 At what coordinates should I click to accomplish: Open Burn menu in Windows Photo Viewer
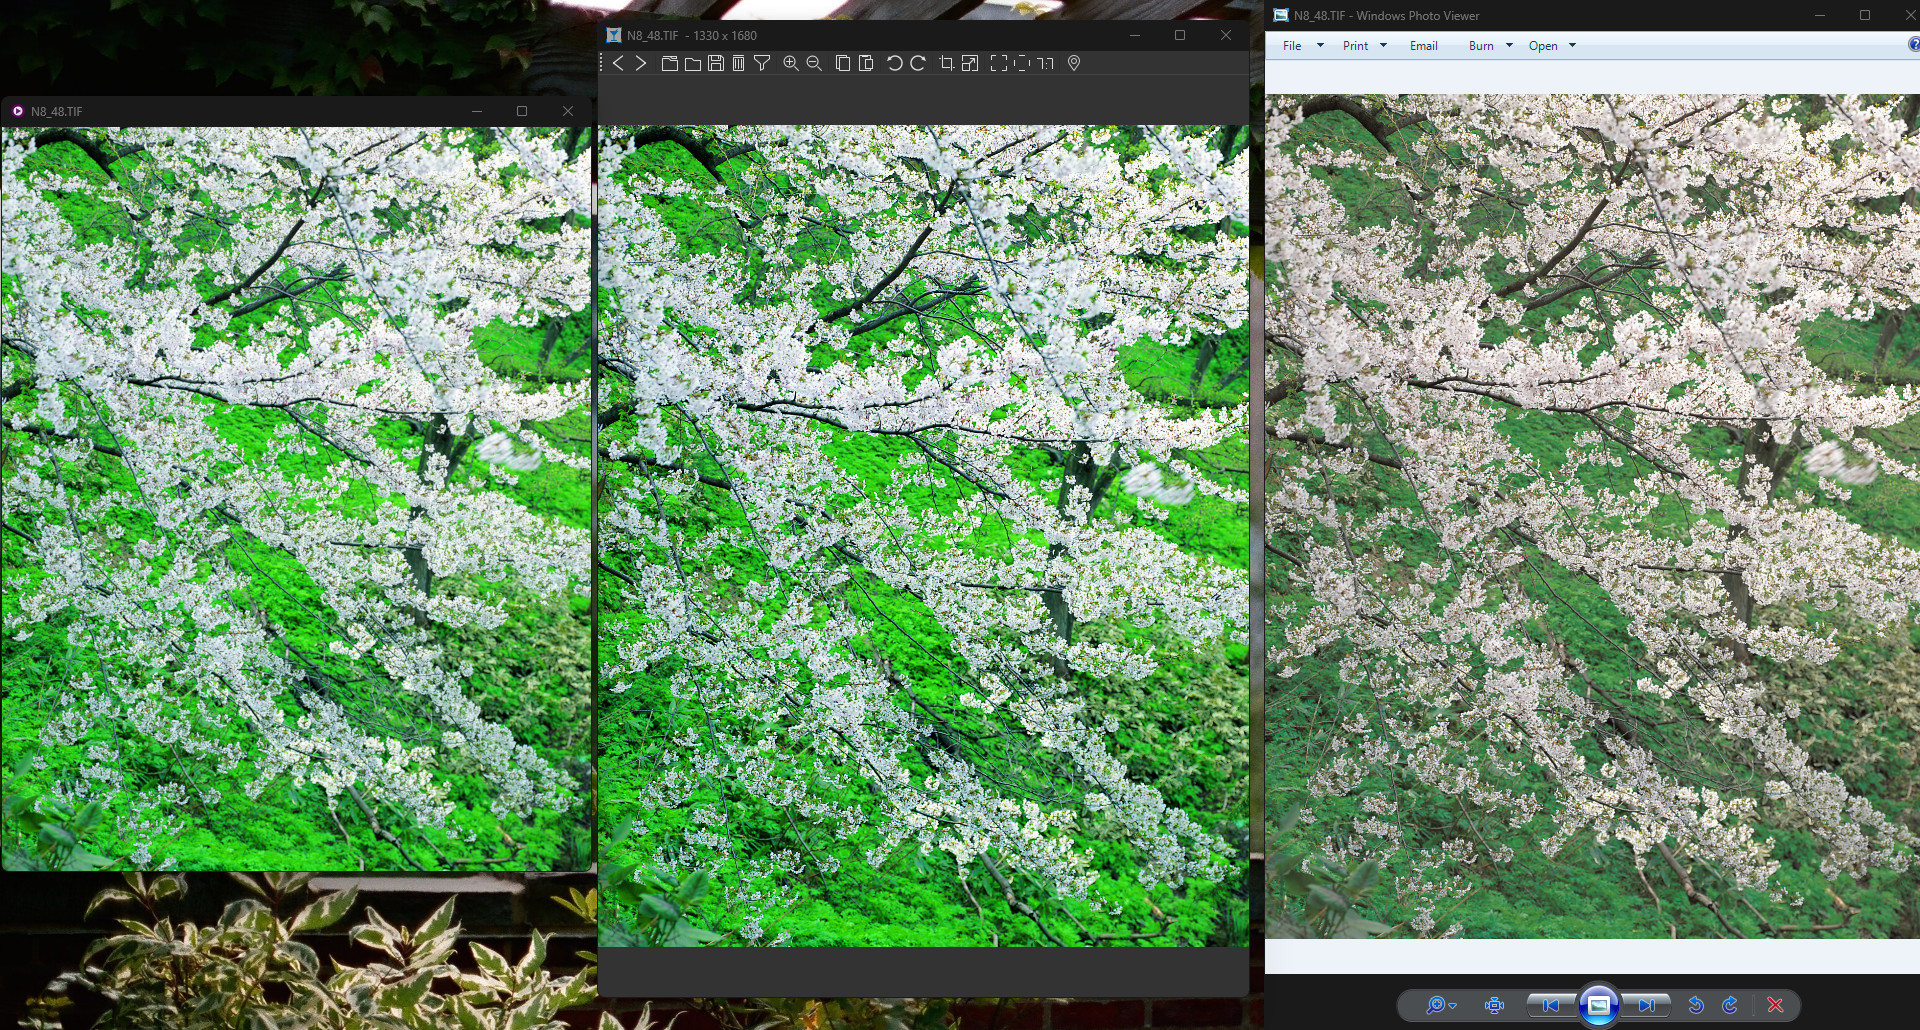pos(1481,46)
